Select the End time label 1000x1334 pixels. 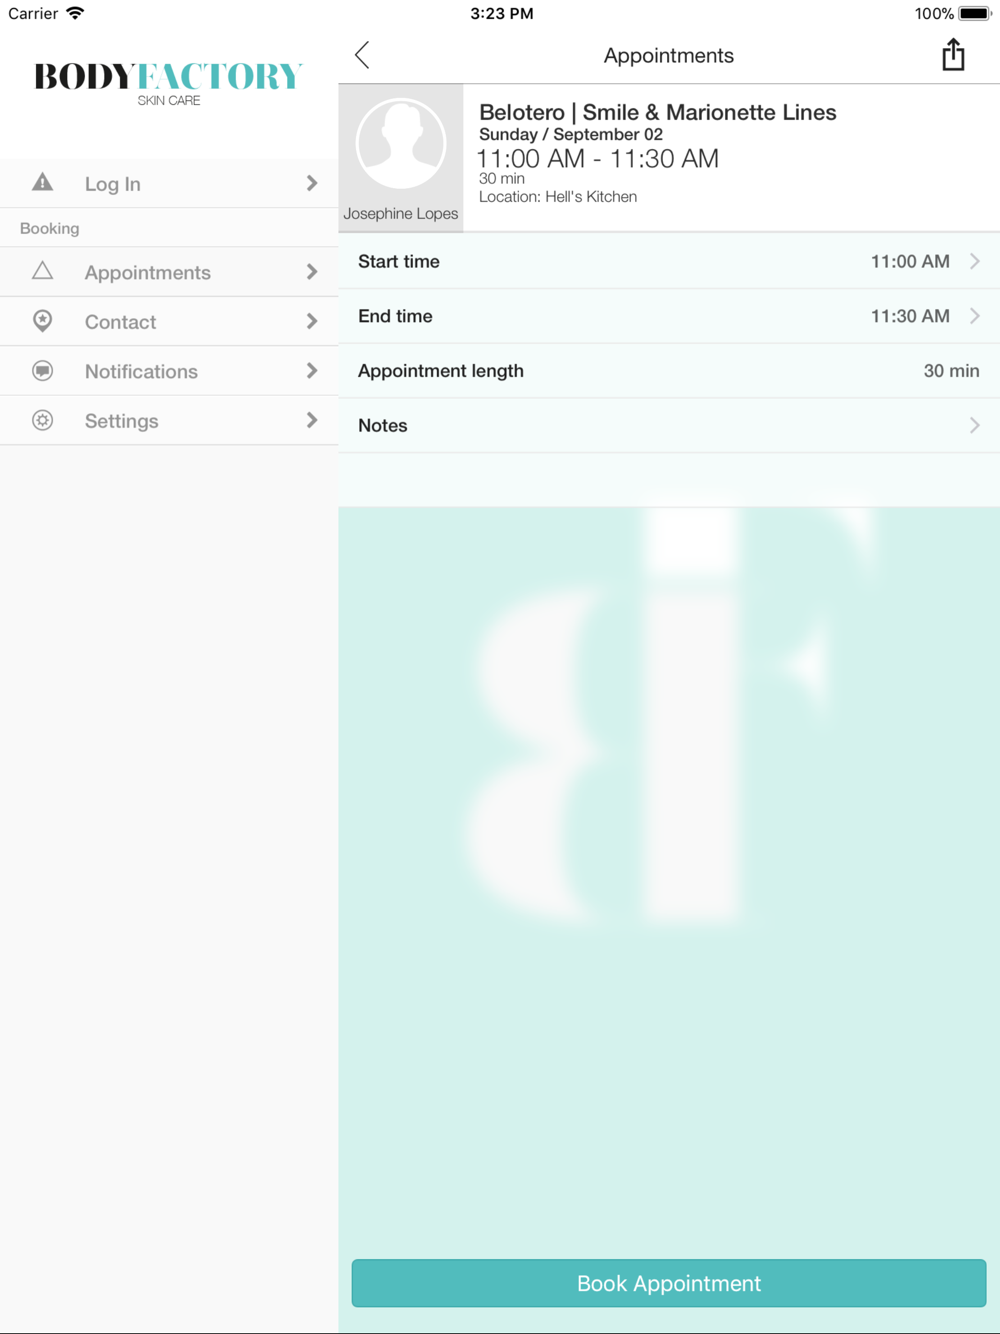coord(395,316)
